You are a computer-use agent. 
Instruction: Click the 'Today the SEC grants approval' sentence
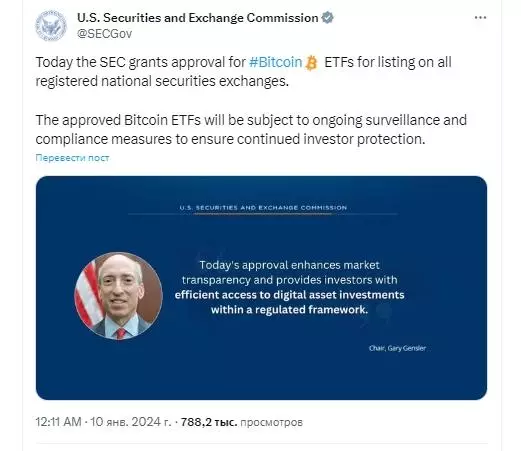(x=243, y=72)
